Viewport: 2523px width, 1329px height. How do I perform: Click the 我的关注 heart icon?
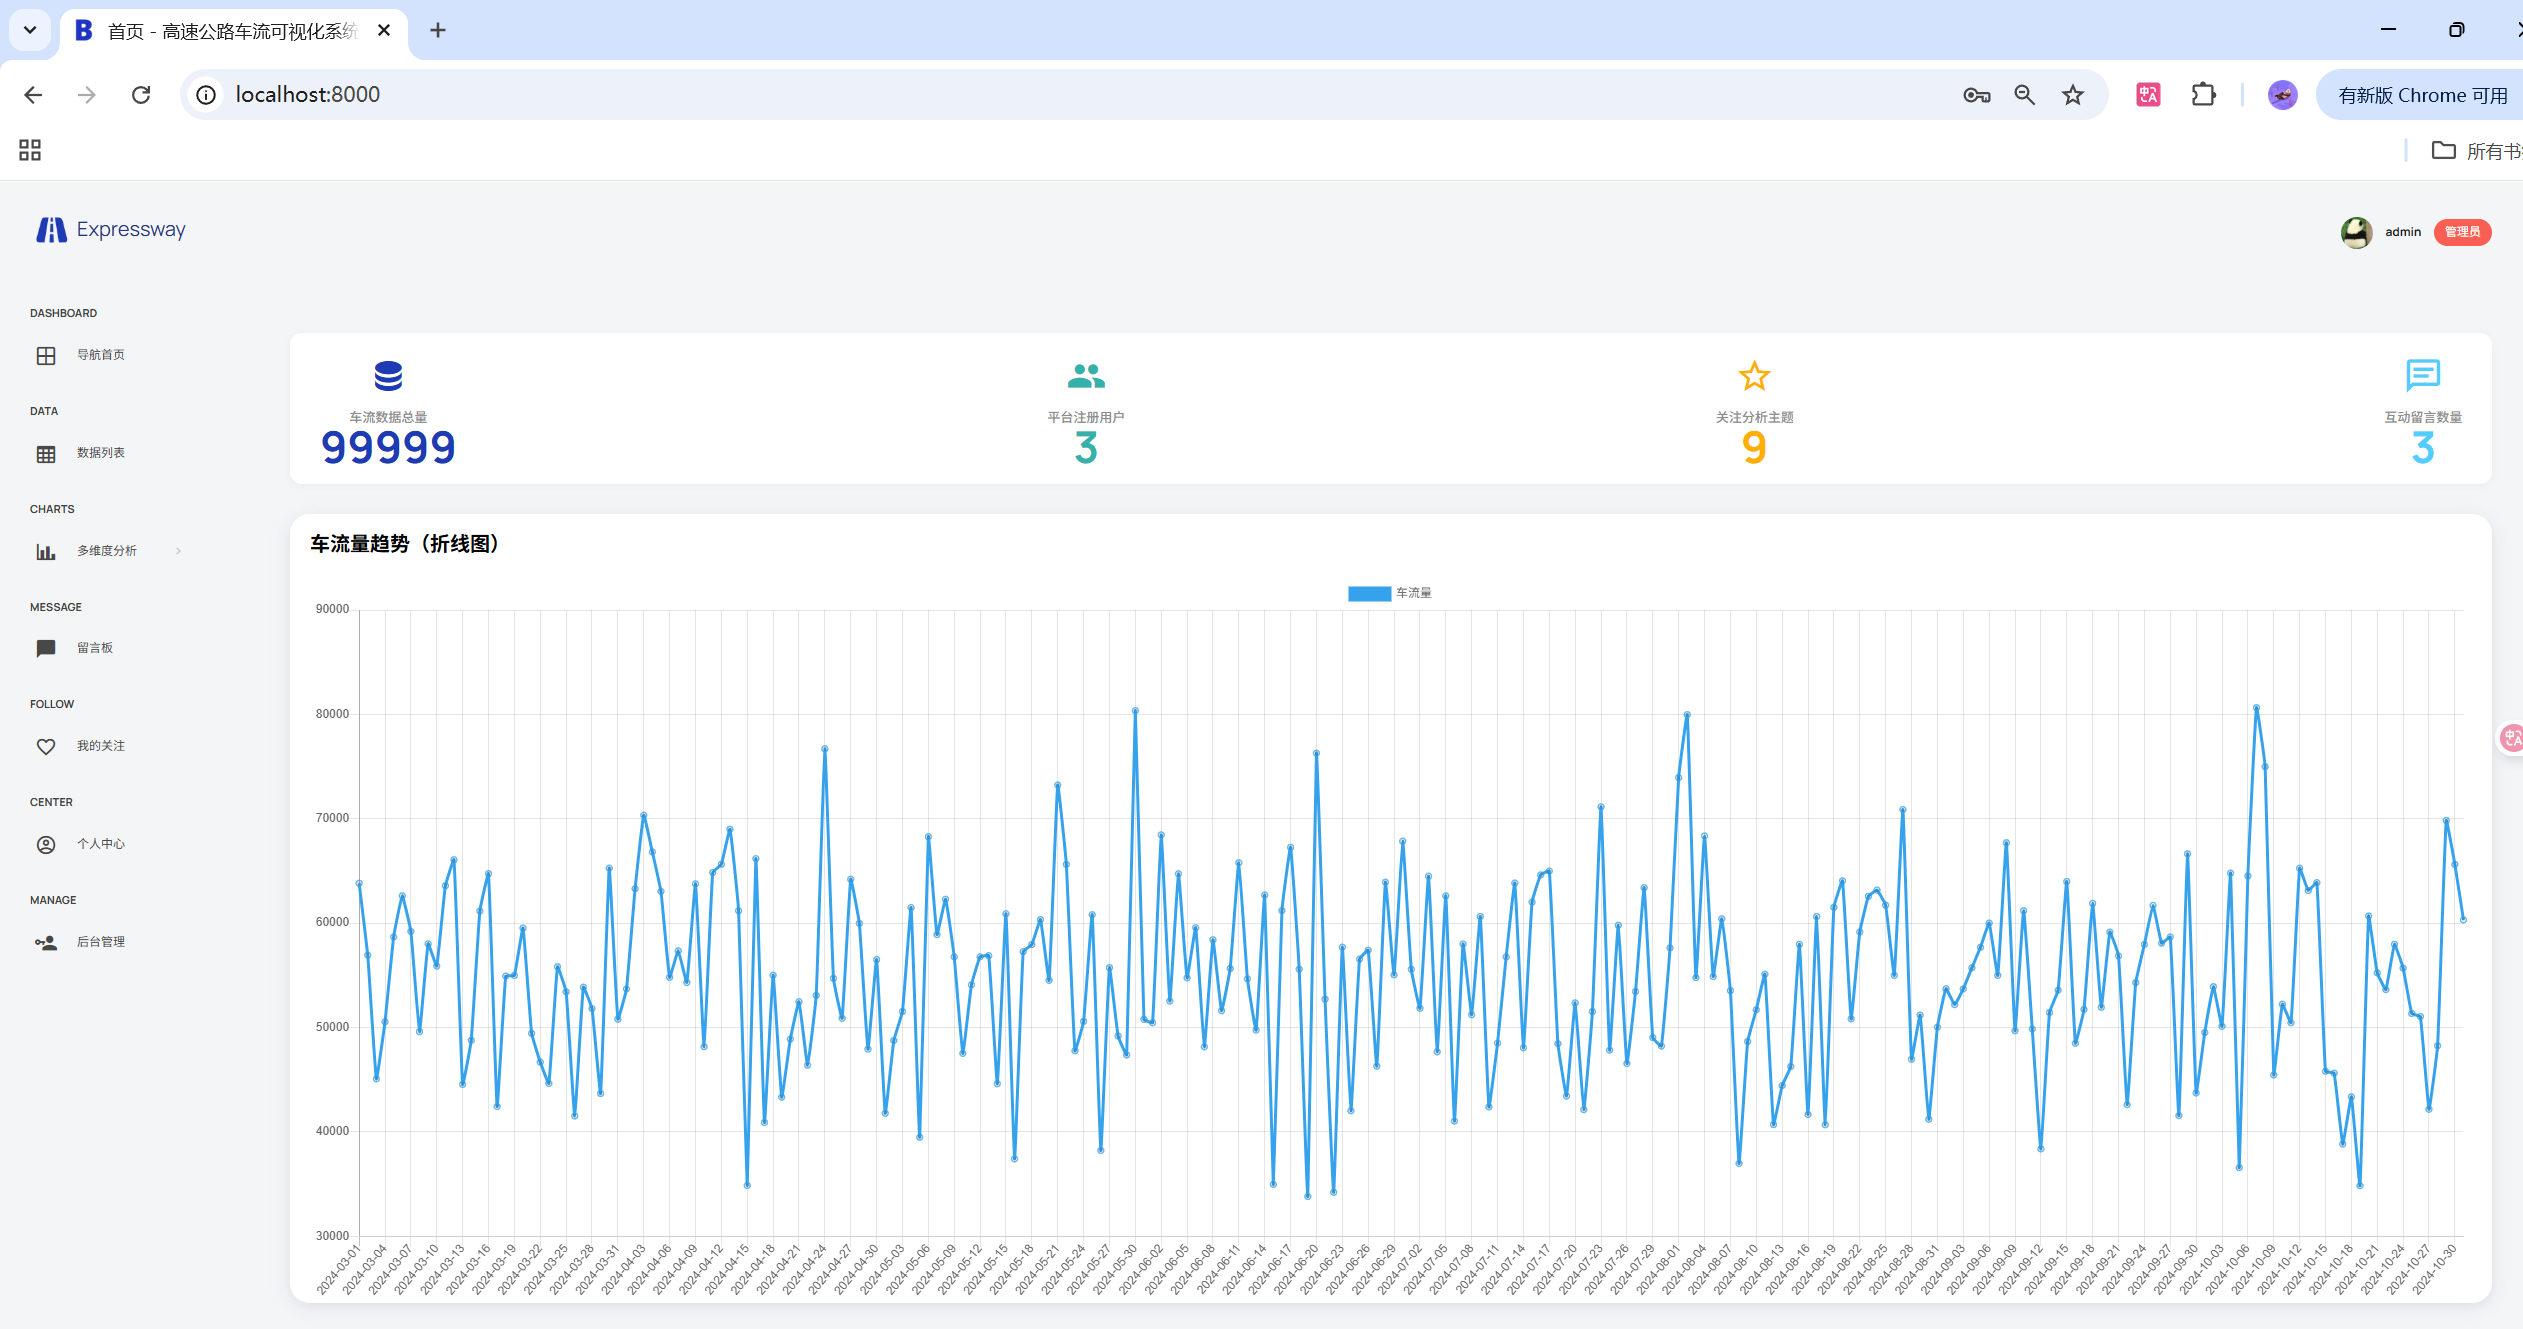(x=46, y=747)
